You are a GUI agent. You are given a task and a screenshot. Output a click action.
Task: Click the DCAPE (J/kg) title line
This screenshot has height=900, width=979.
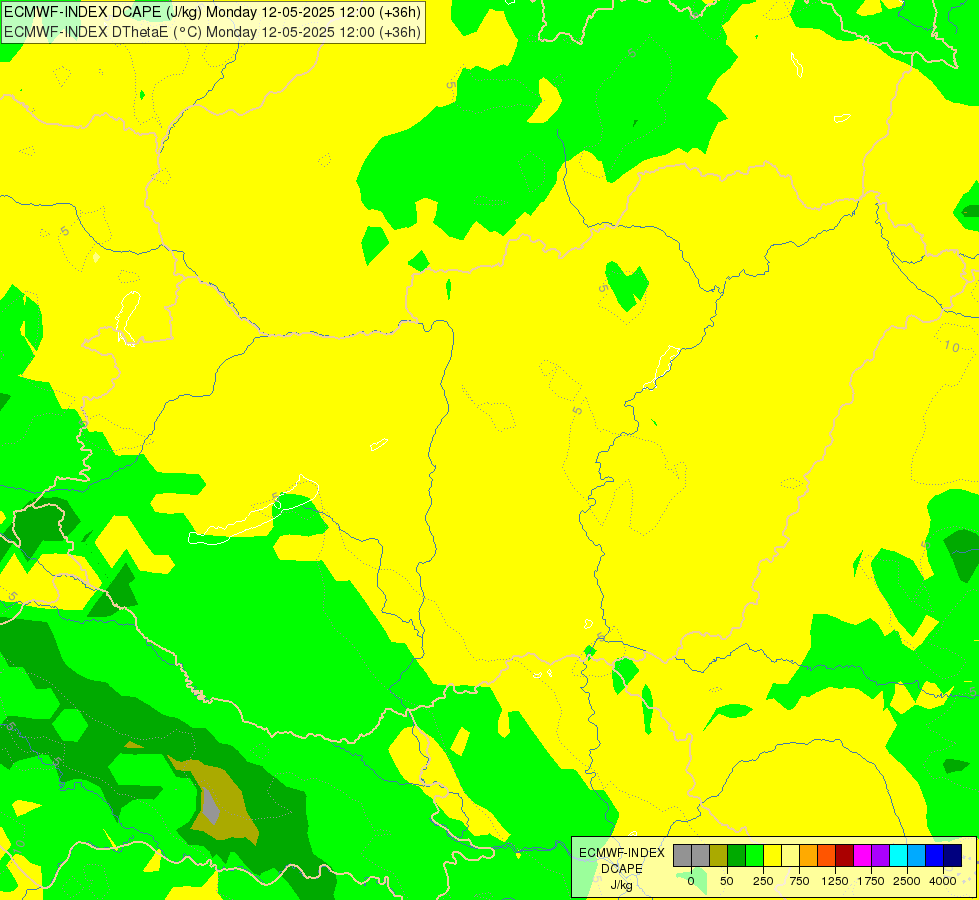click(212, 12)
